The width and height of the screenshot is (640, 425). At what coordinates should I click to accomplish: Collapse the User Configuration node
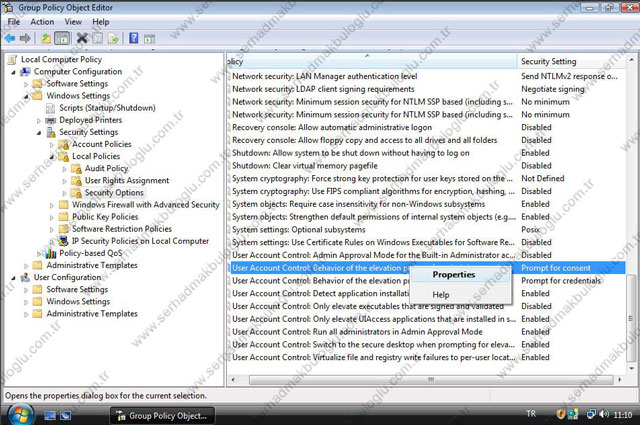pos(13,278)
